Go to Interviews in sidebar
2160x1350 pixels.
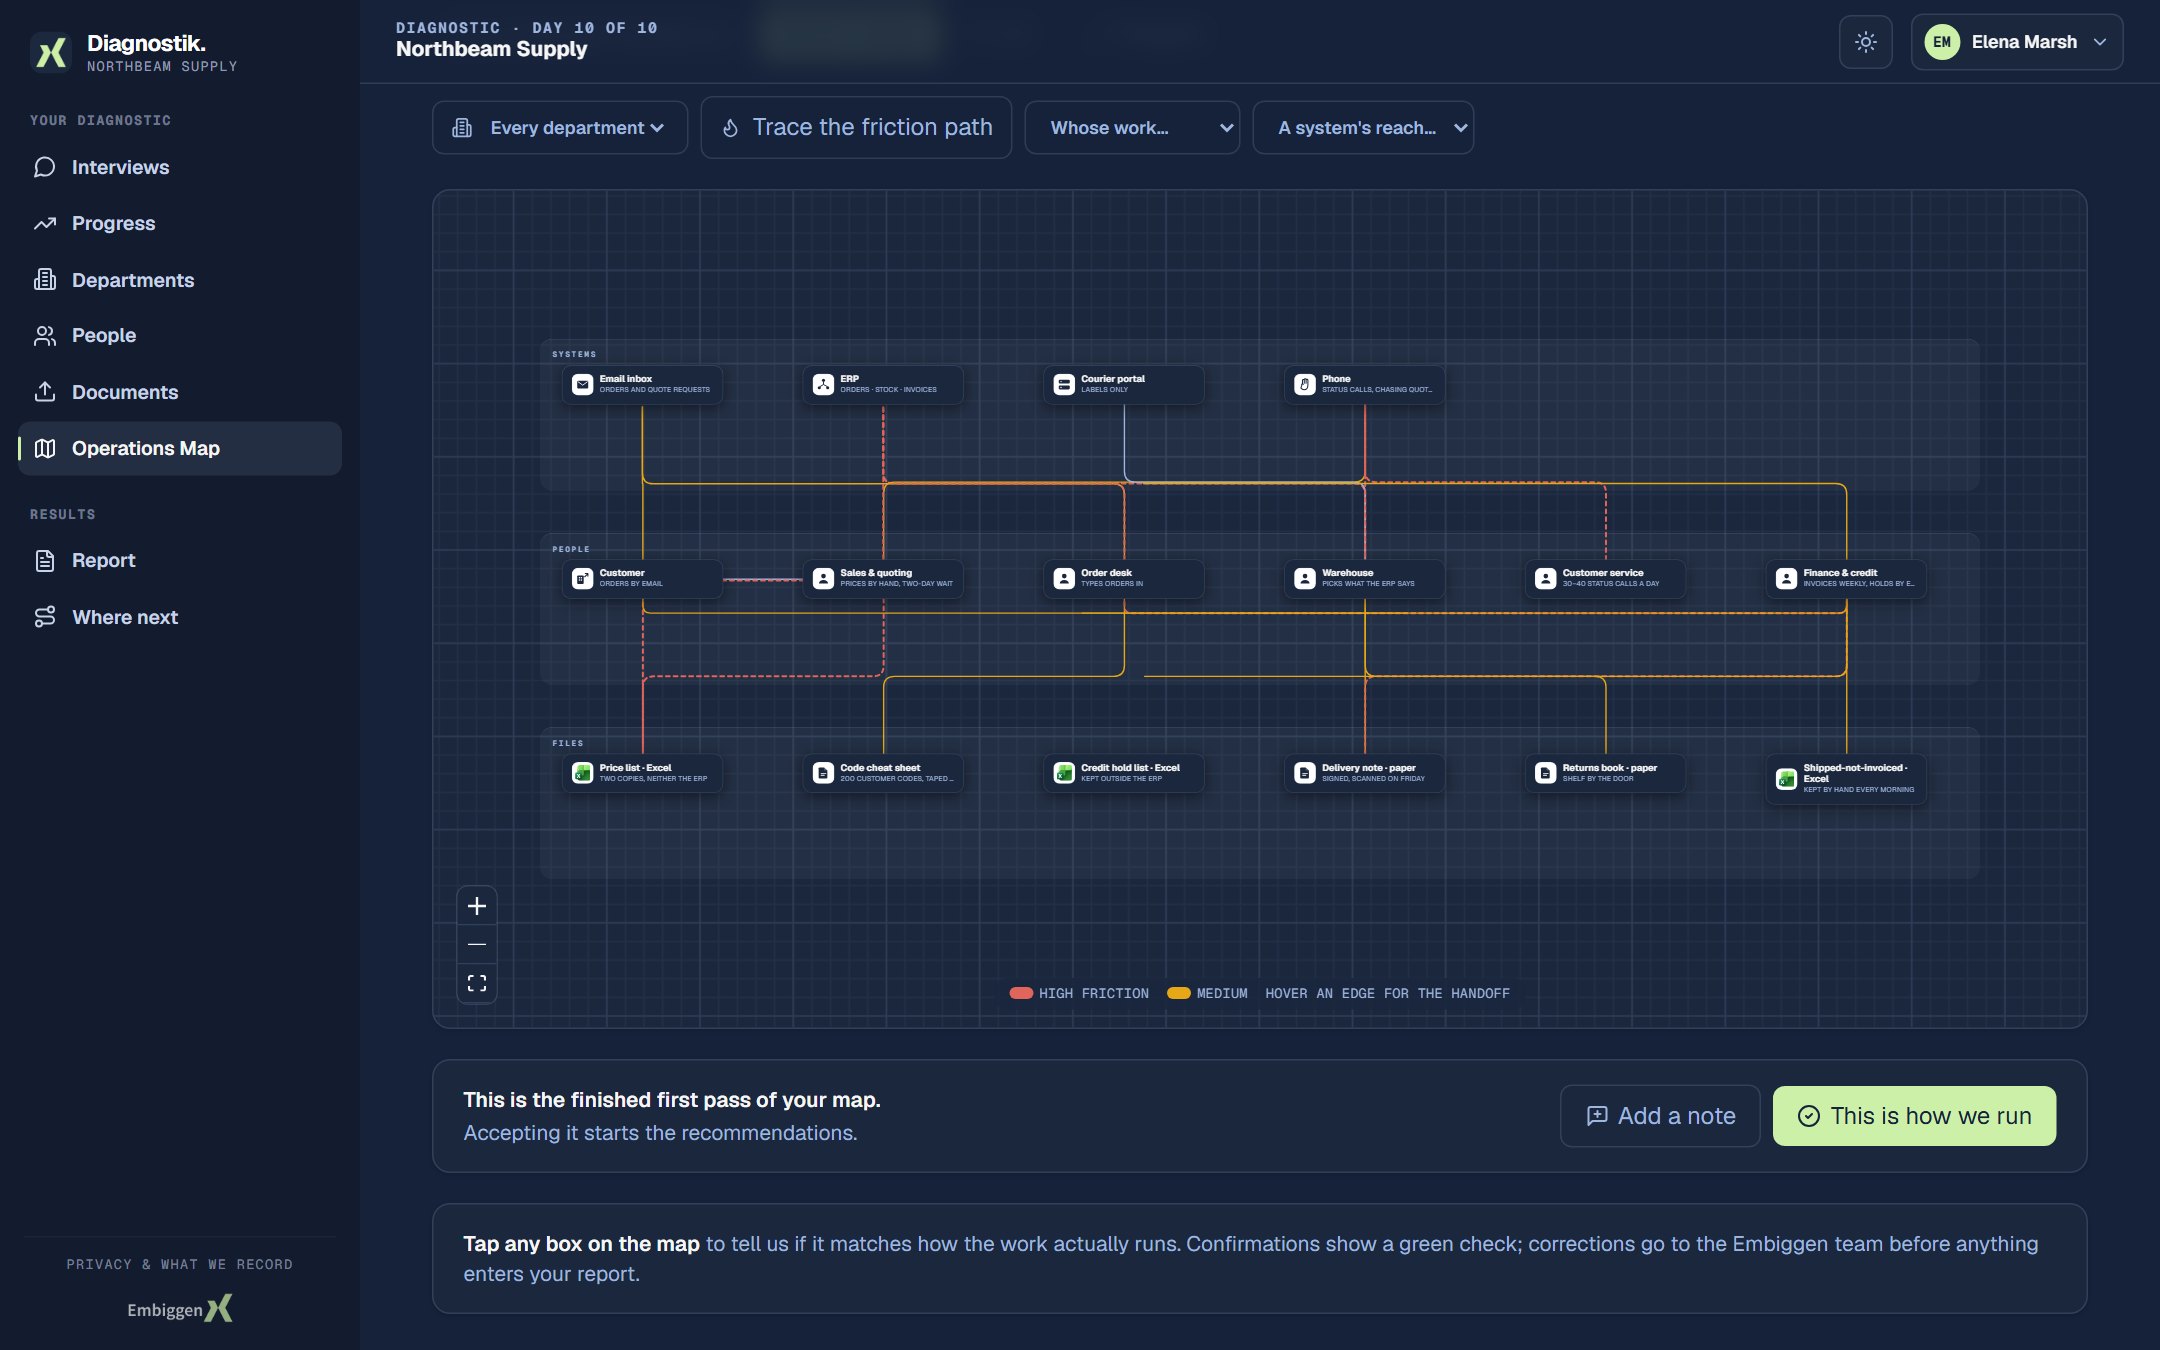tap(180, 167)
